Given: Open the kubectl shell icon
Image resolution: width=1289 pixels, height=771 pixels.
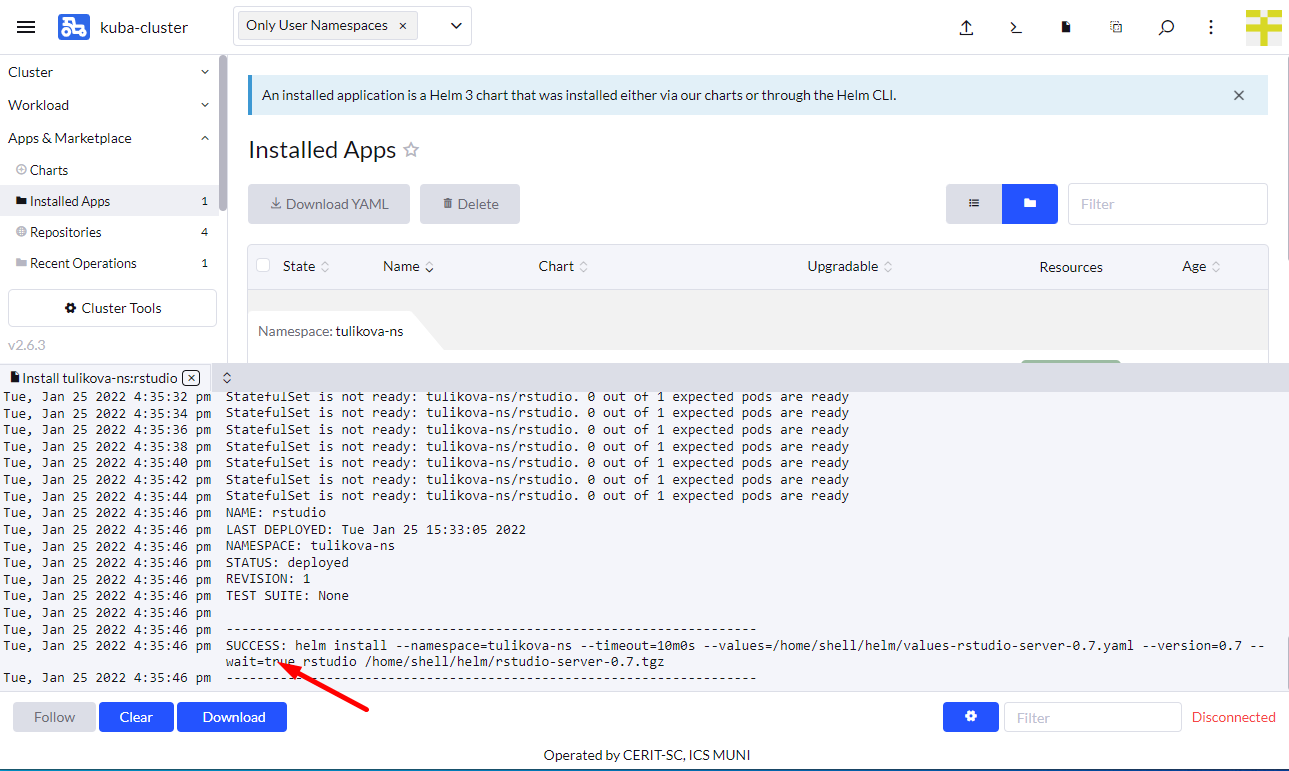Looking at the screenshot, I should click(1016, 28).
